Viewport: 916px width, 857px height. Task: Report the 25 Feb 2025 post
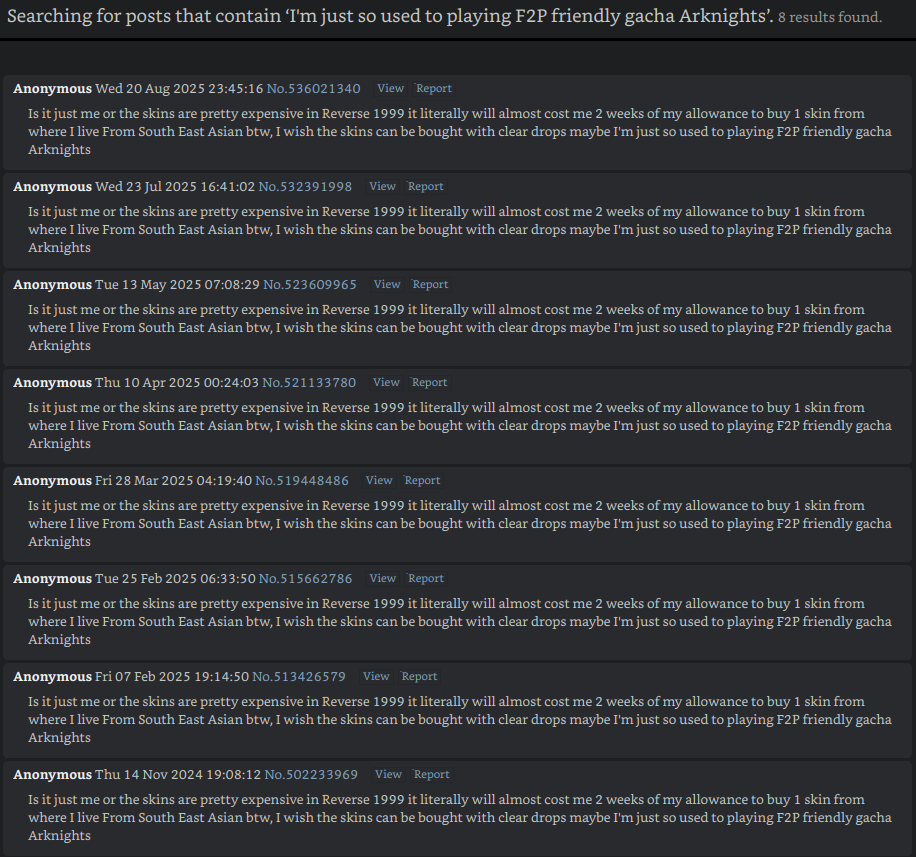[x=425, y=578]
